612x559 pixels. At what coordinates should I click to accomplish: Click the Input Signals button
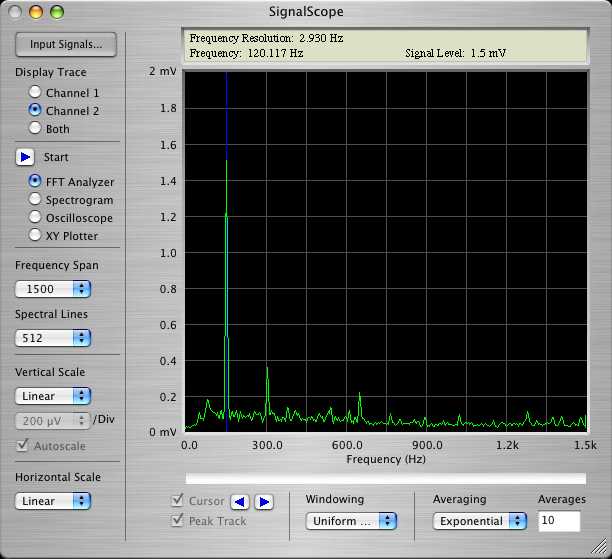[x=66, y=44]
